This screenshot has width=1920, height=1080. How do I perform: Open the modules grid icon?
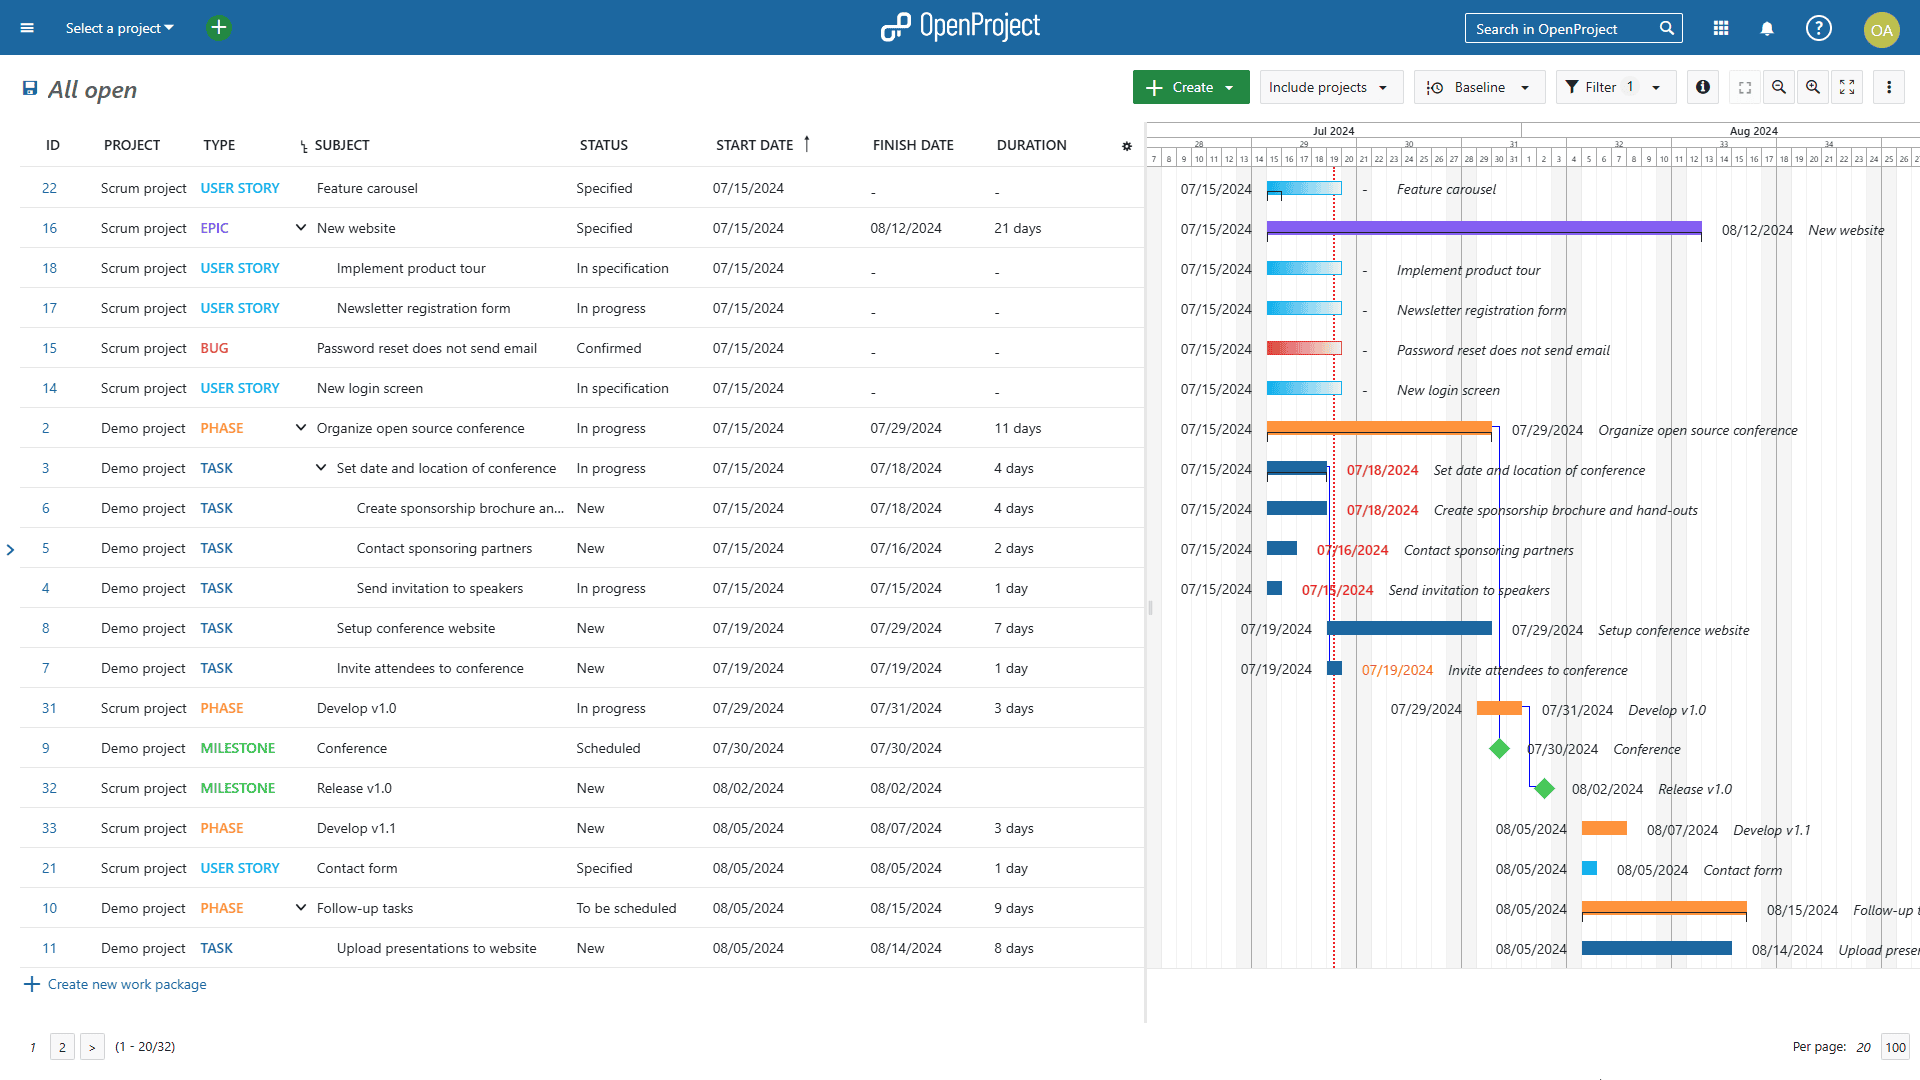click(1721, 29)
